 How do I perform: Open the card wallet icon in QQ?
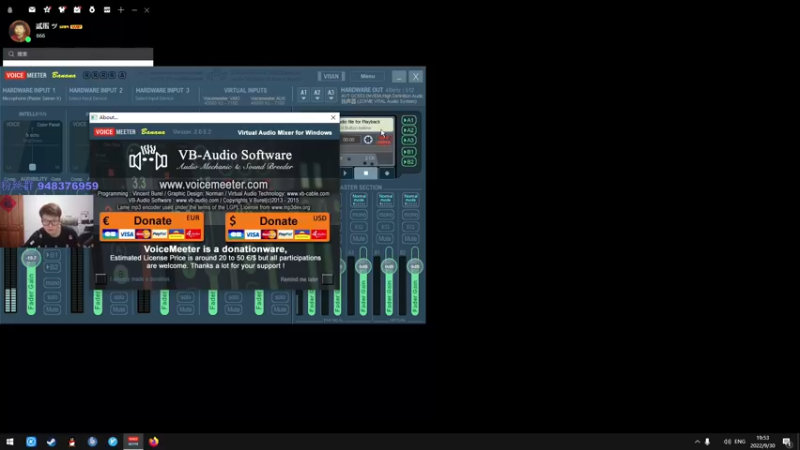pos(107,10)
